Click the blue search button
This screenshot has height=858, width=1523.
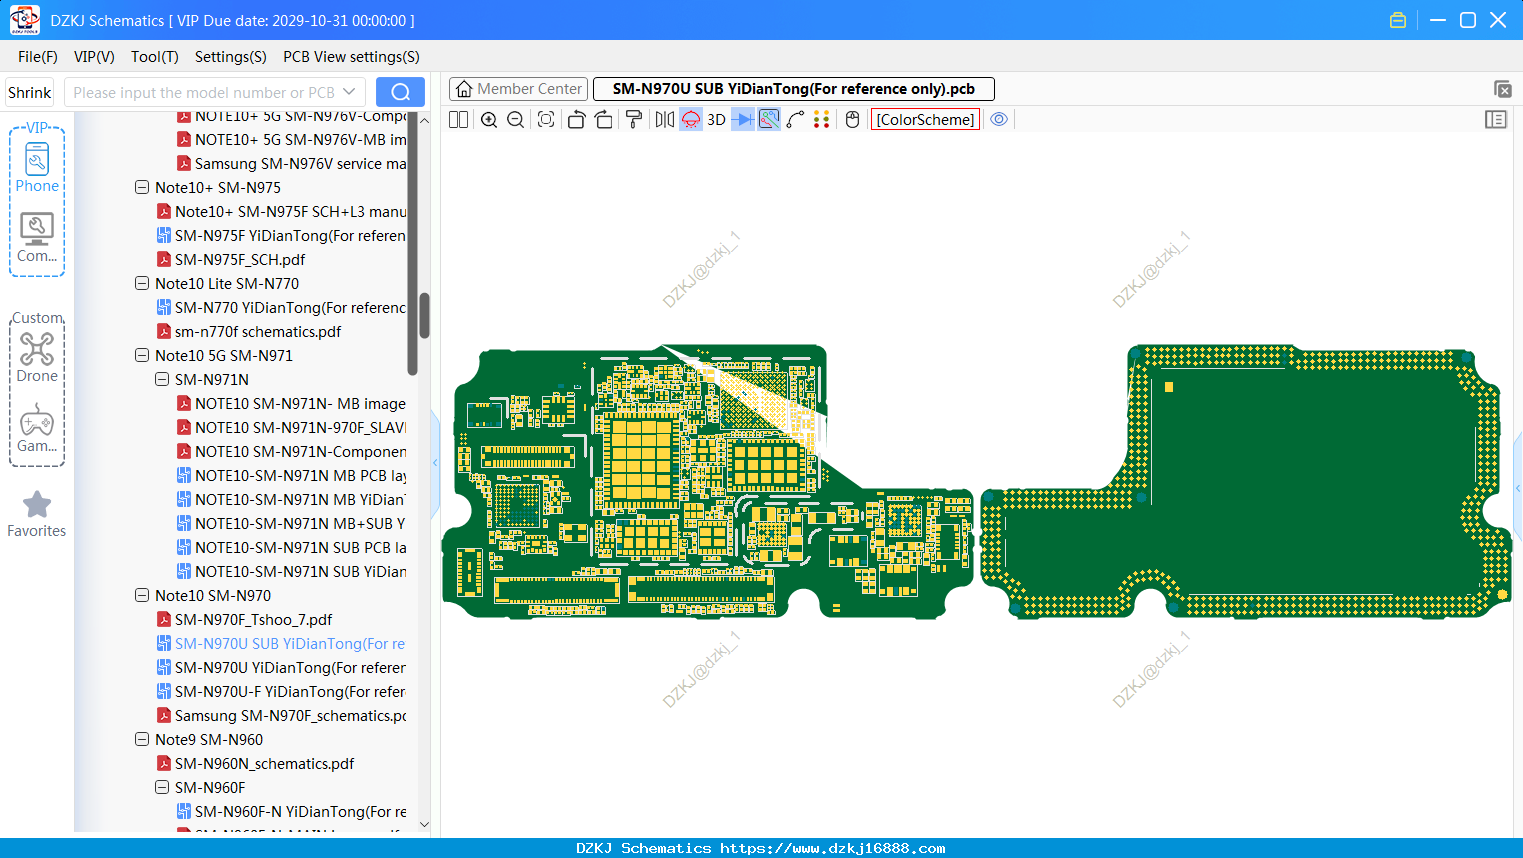(x=400, y=92)
